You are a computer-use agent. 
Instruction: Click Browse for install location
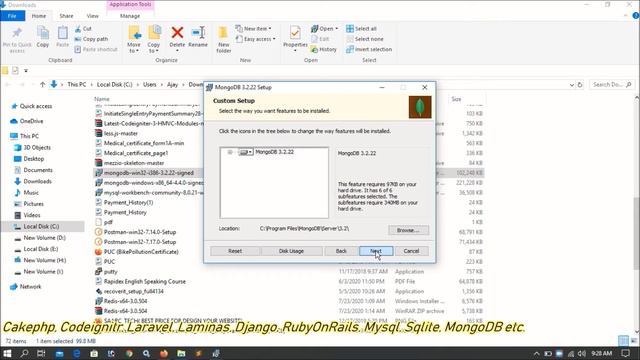[x=408, y=230]
